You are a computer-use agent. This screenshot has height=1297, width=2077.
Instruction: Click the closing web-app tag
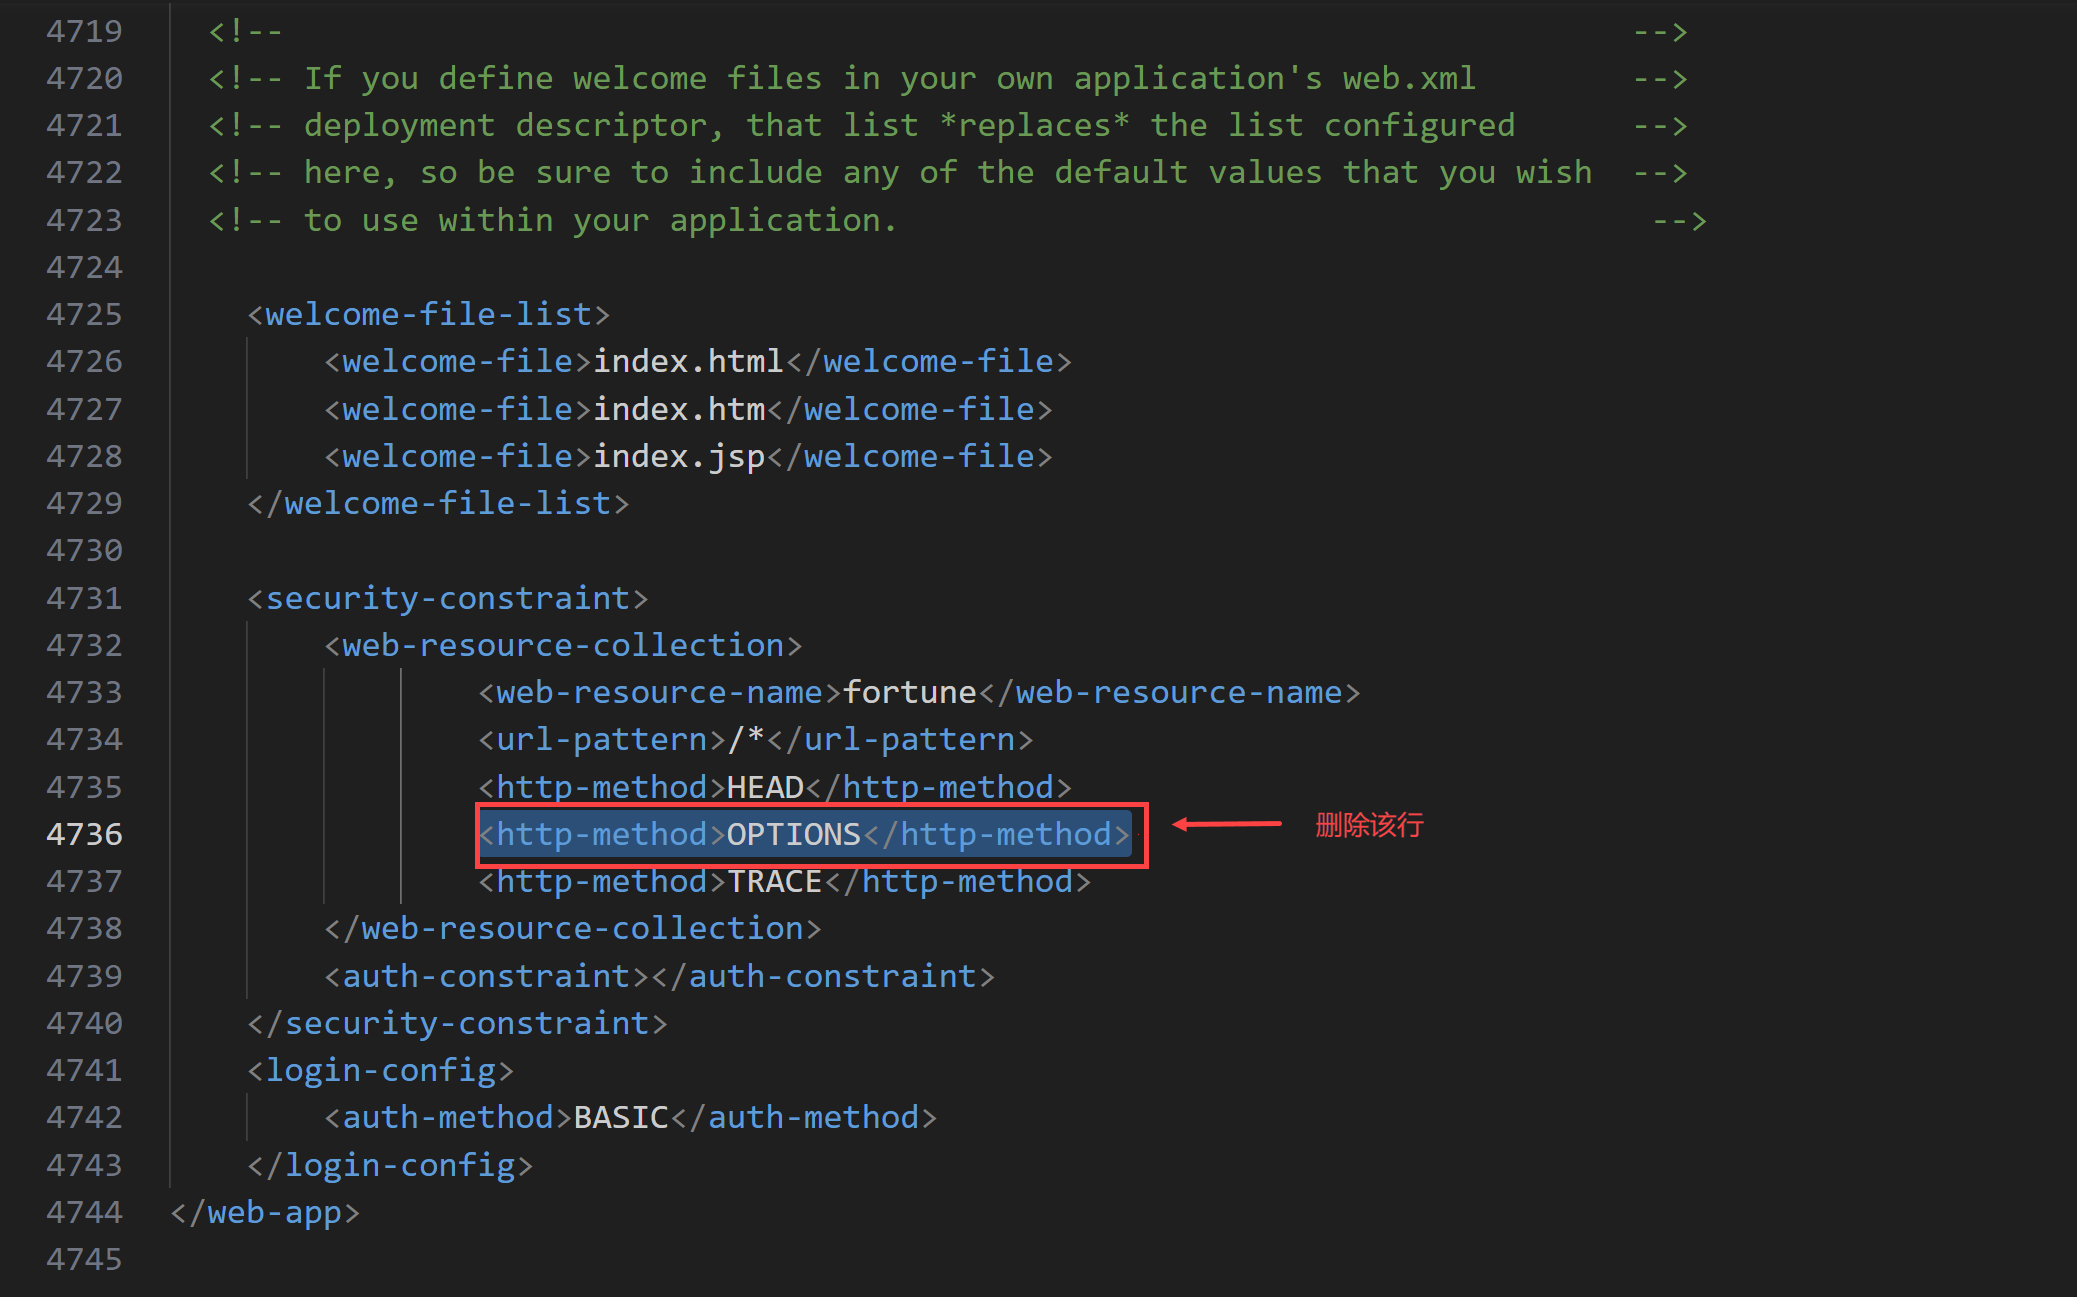(x=265, y=1212)
